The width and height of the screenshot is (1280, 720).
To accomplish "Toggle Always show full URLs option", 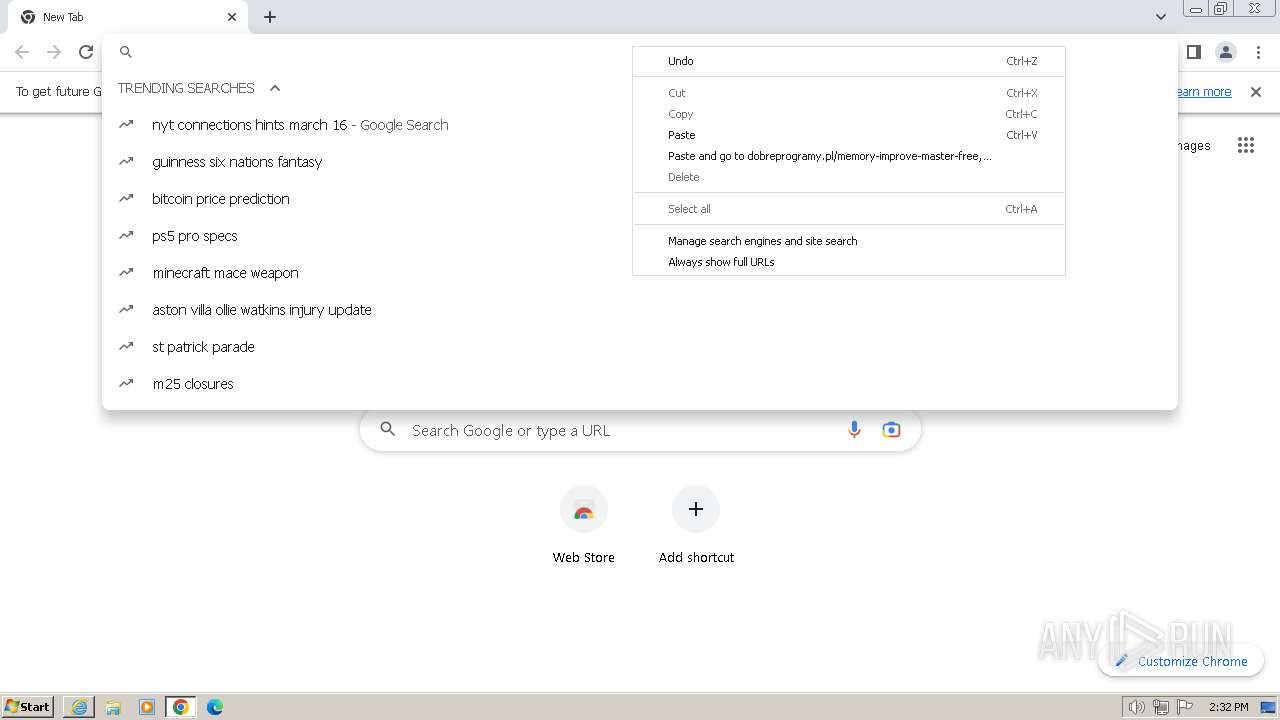I will pos(849,262).
